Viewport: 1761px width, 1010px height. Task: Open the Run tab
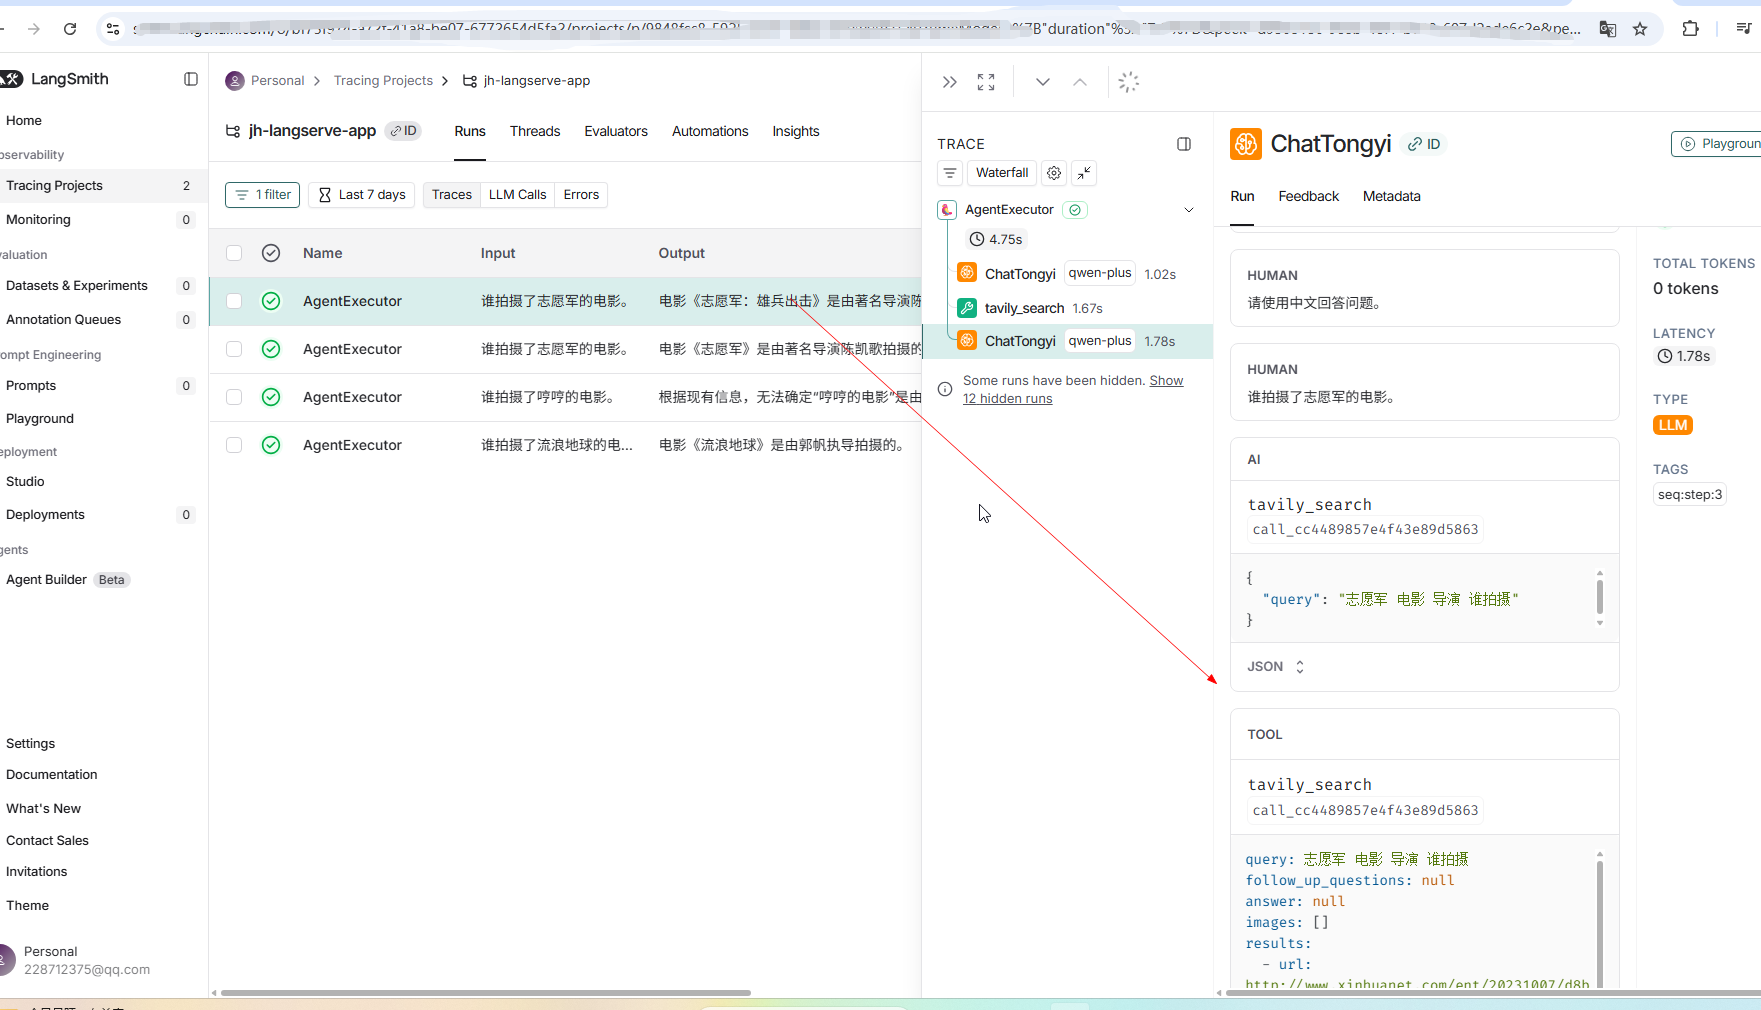(1242, 197)
